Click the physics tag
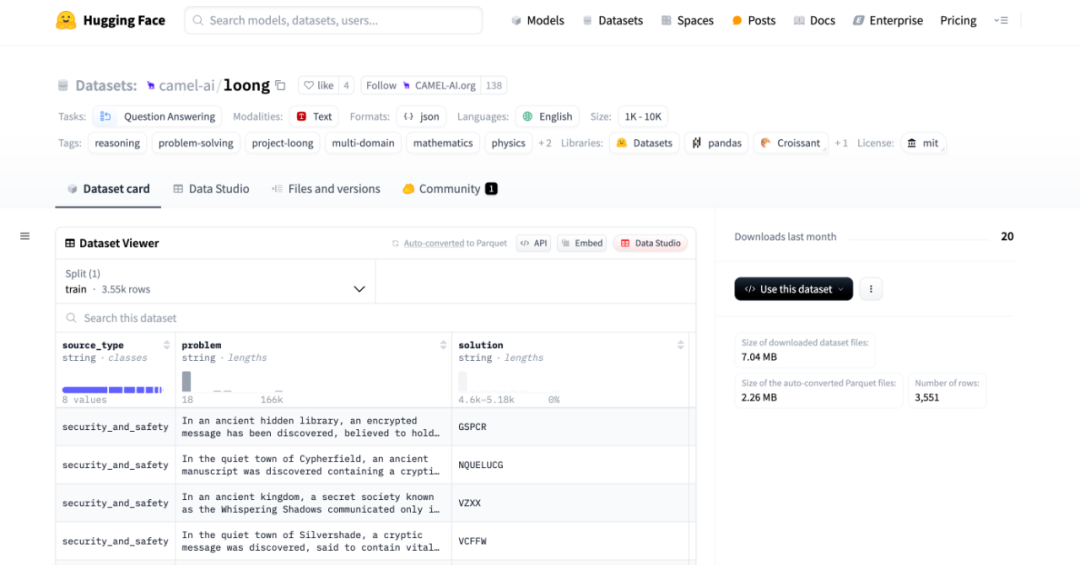This screenshot has width=1080, height=565. (508, 143)
